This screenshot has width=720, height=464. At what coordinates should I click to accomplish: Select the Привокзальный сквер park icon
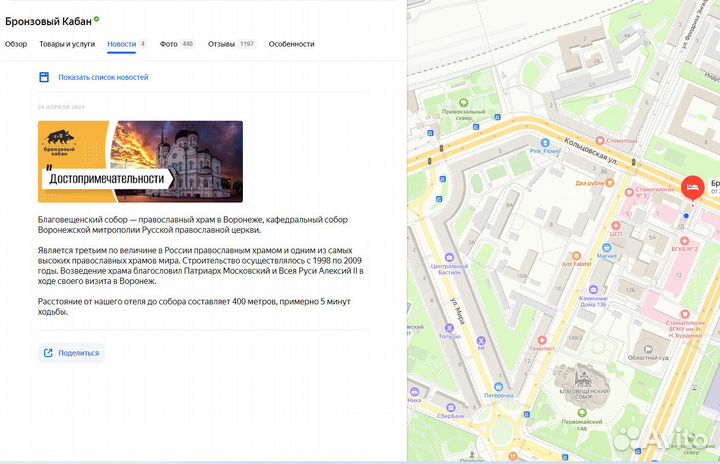(x=464, y=103)
